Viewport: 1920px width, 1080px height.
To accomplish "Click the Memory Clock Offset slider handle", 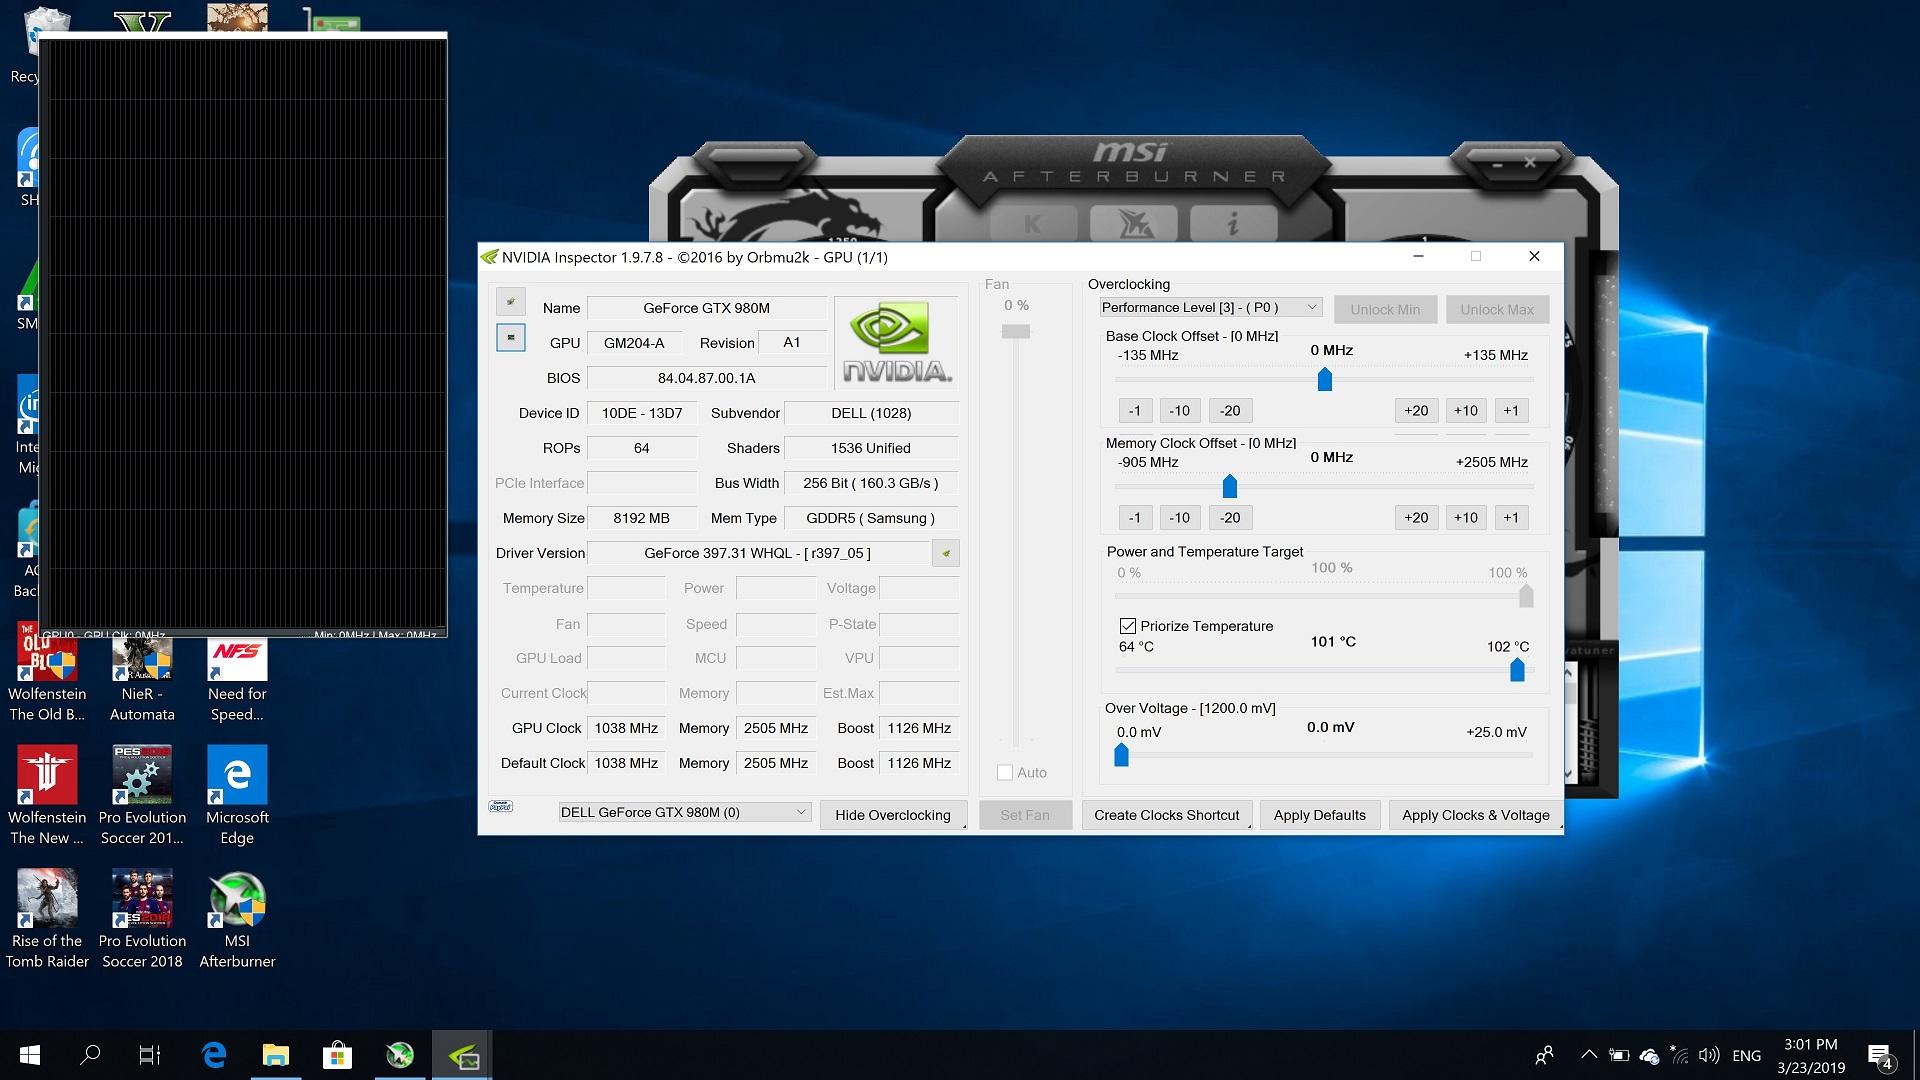I will point(1230,486).
